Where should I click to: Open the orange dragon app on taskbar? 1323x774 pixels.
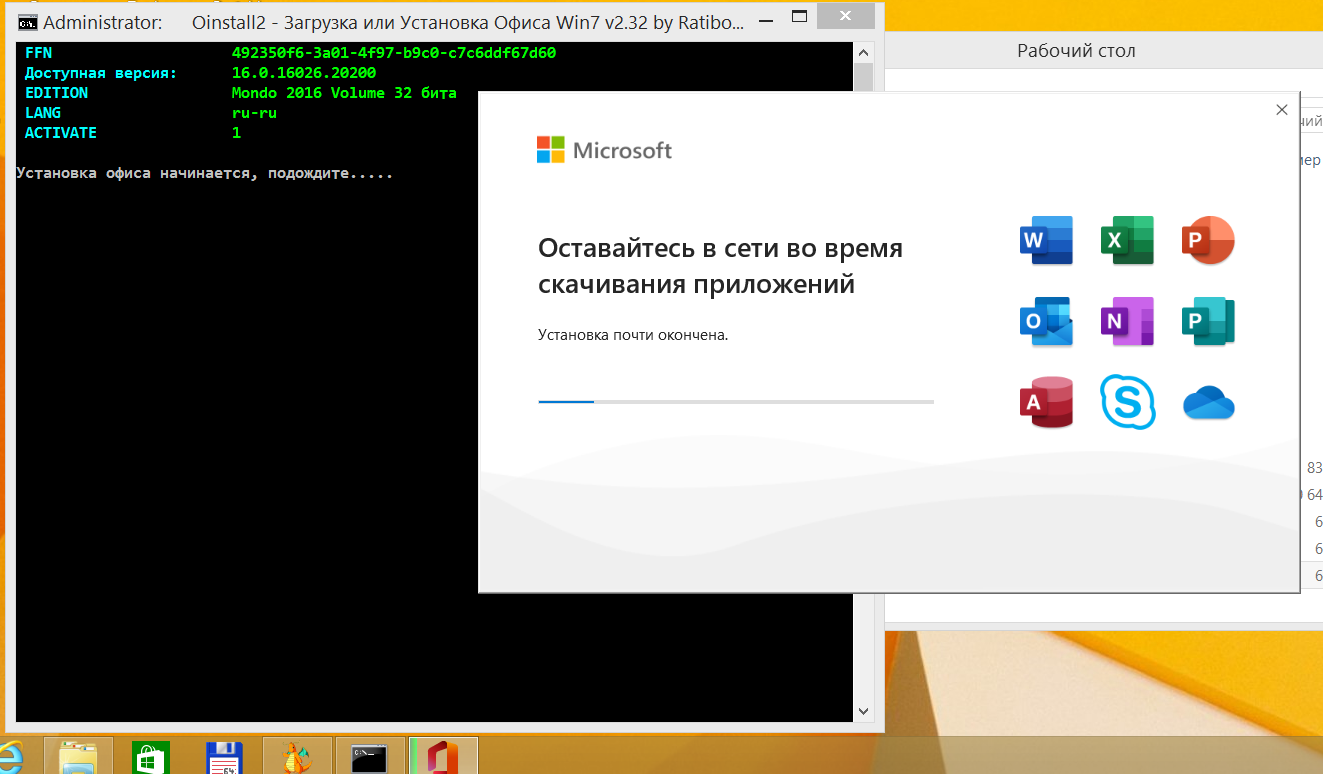[296, 757]
